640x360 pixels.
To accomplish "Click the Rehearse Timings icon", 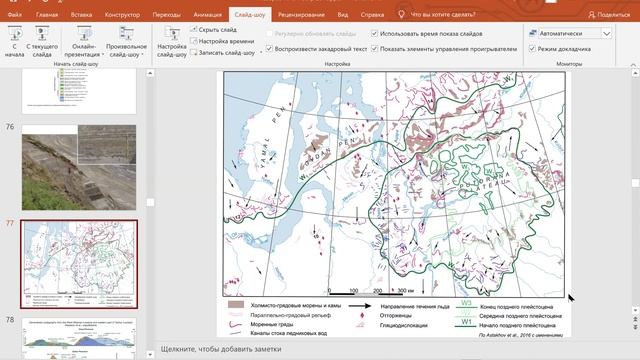I will 194,41.
